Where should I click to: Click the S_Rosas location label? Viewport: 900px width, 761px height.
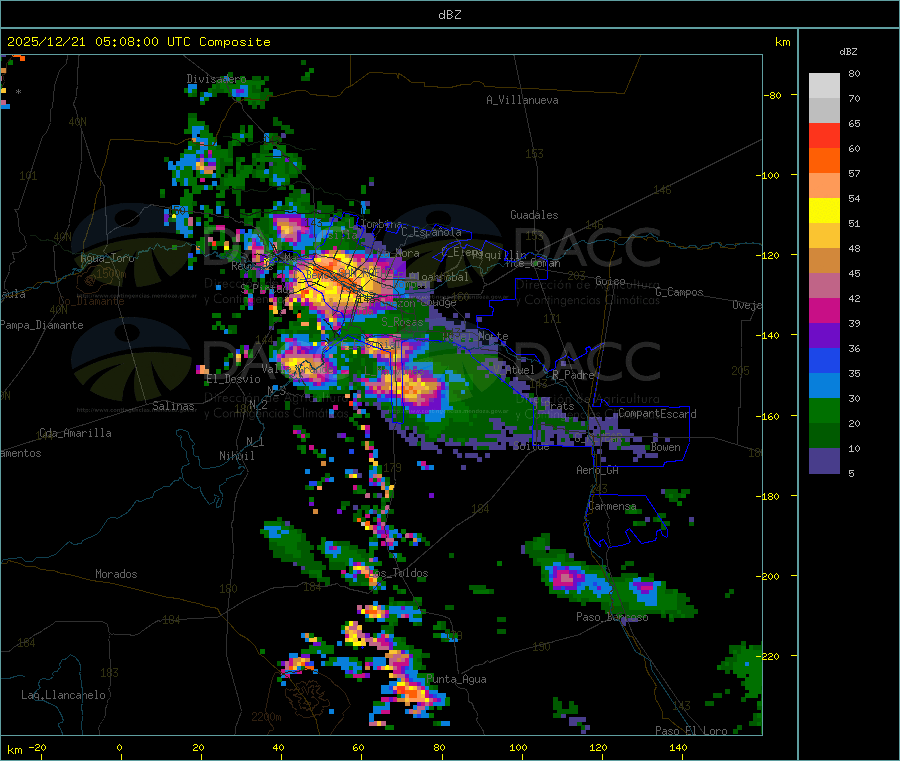[402, 322]
